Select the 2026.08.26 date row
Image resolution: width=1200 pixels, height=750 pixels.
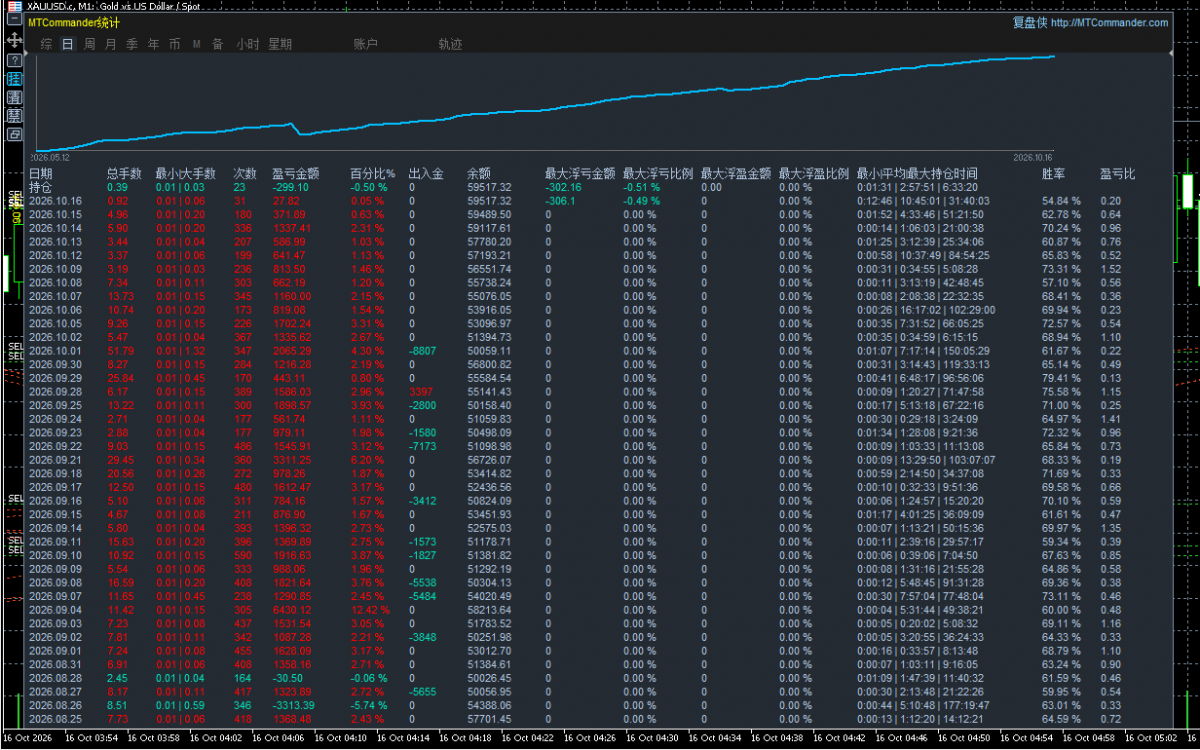click(55, 705)
